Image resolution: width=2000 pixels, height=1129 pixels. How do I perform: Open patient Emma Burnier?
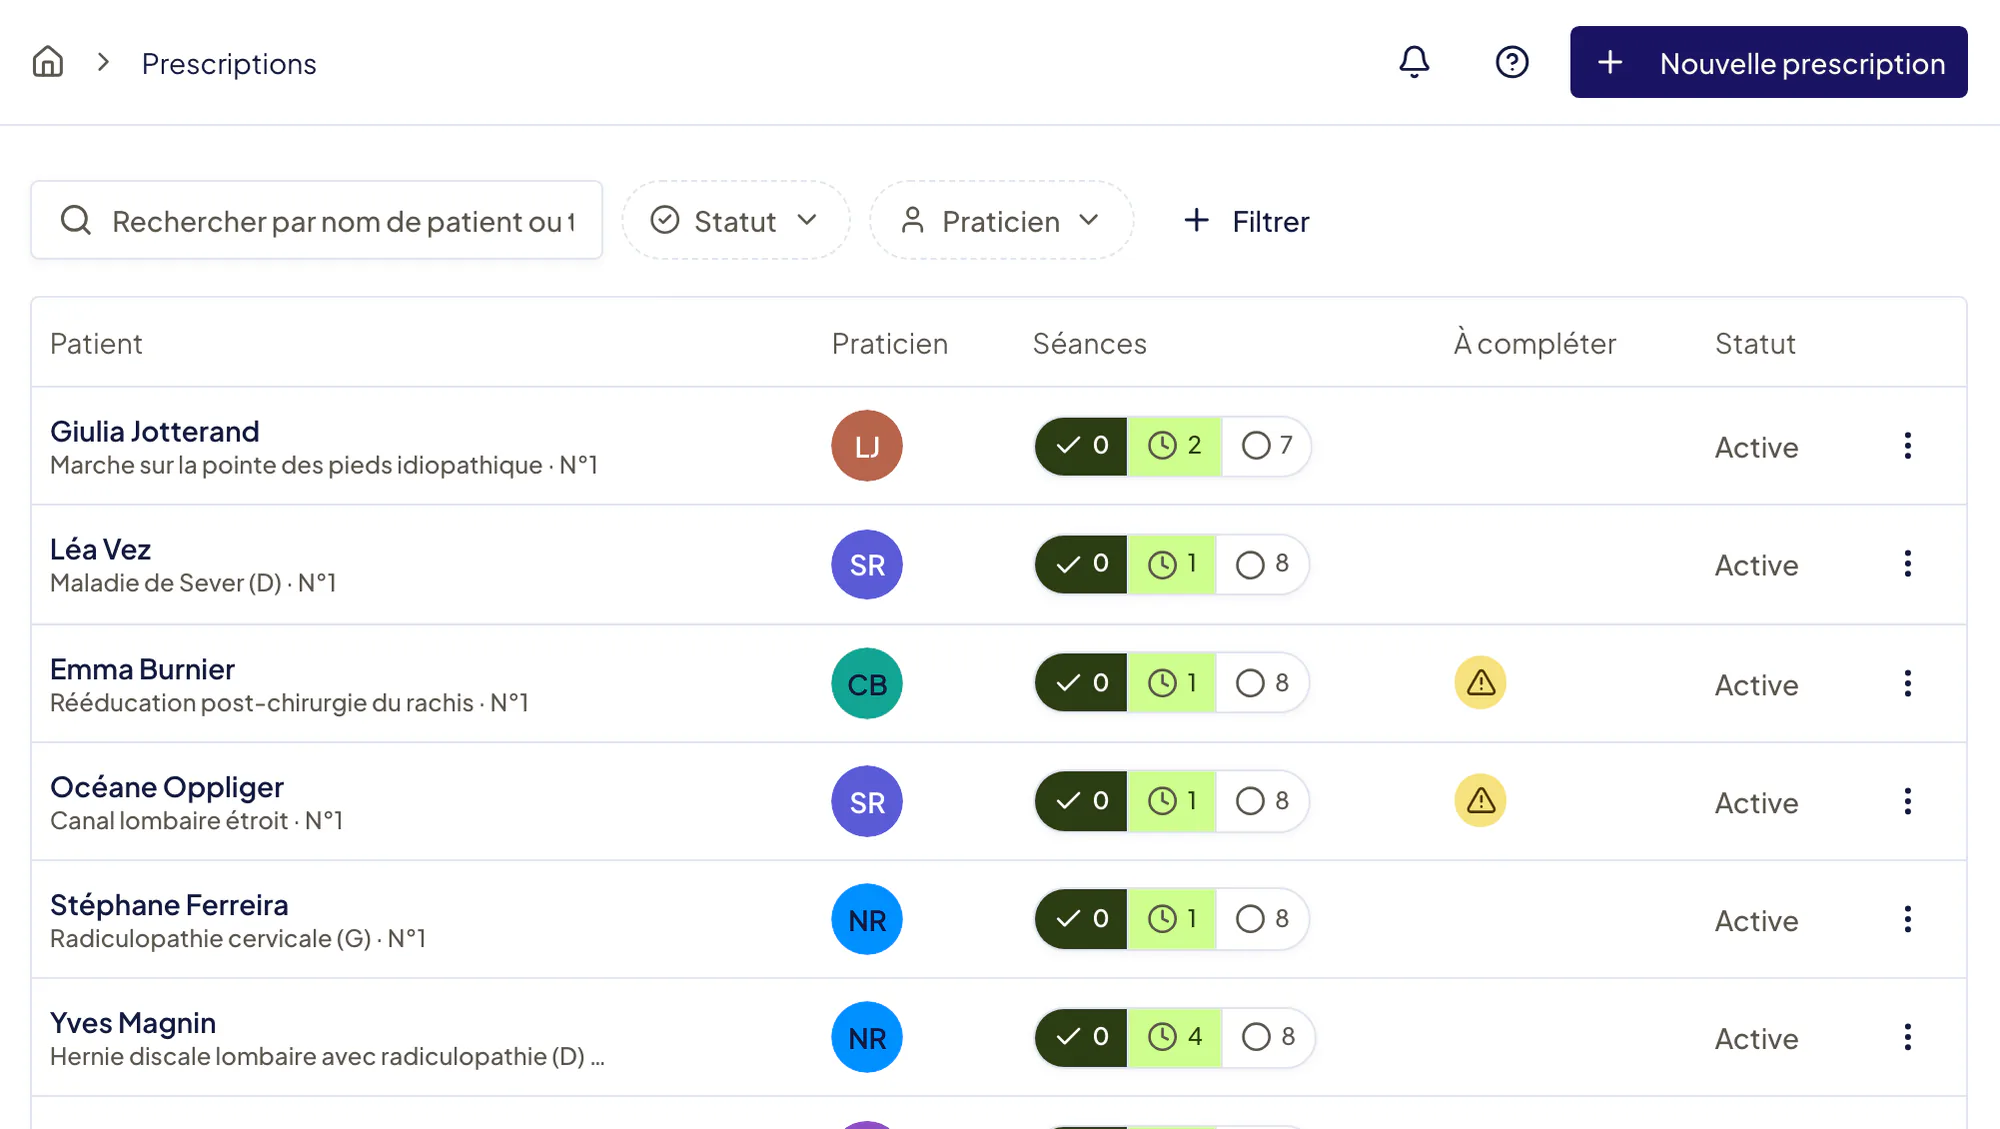(x=142, y=669)
